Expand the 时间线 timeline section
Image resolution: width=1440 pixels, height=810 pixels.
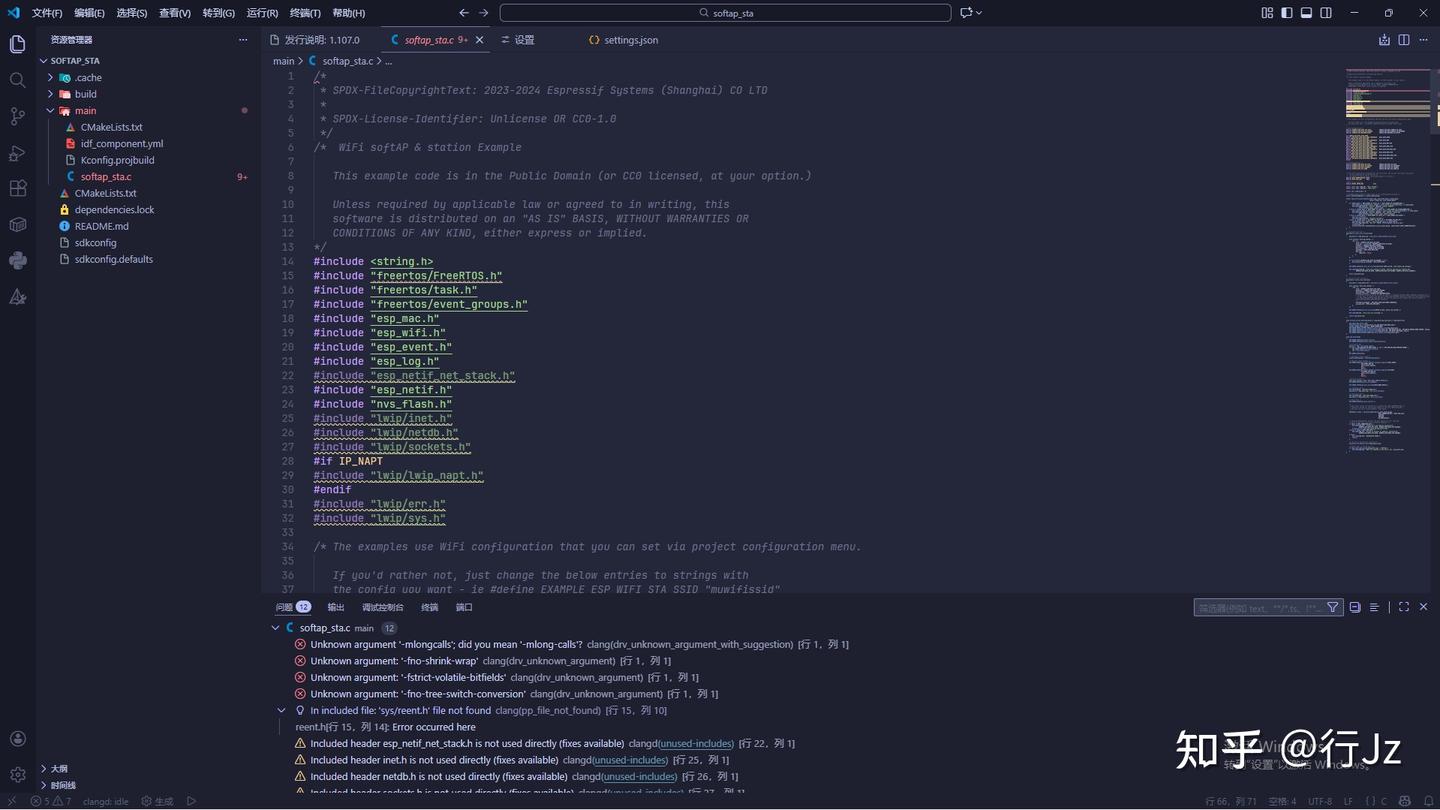(44, 786)
